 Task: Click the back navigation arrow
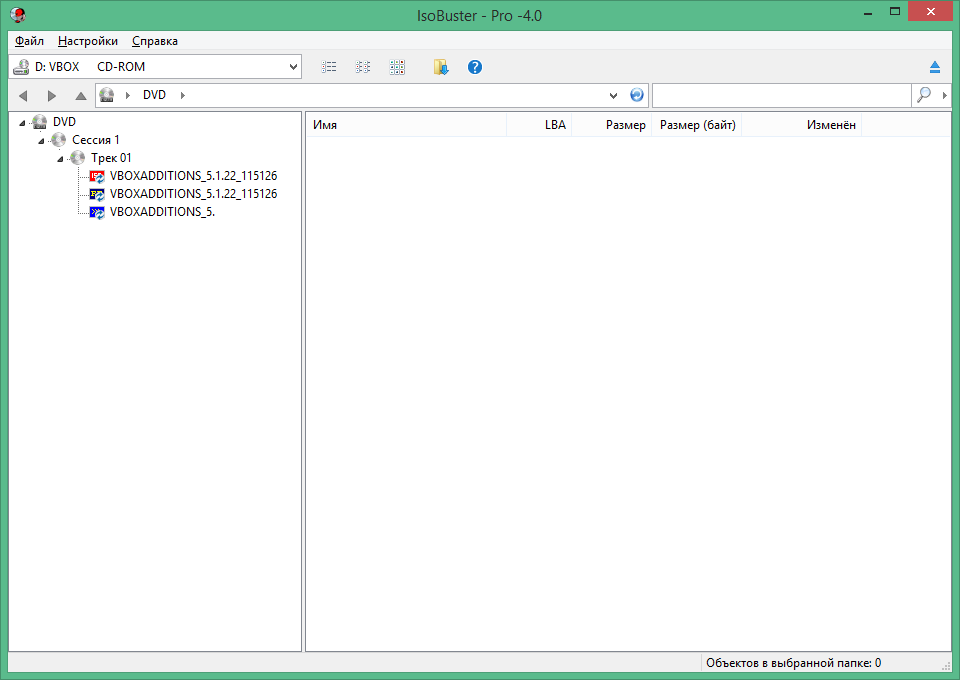(x=23, y=96)
